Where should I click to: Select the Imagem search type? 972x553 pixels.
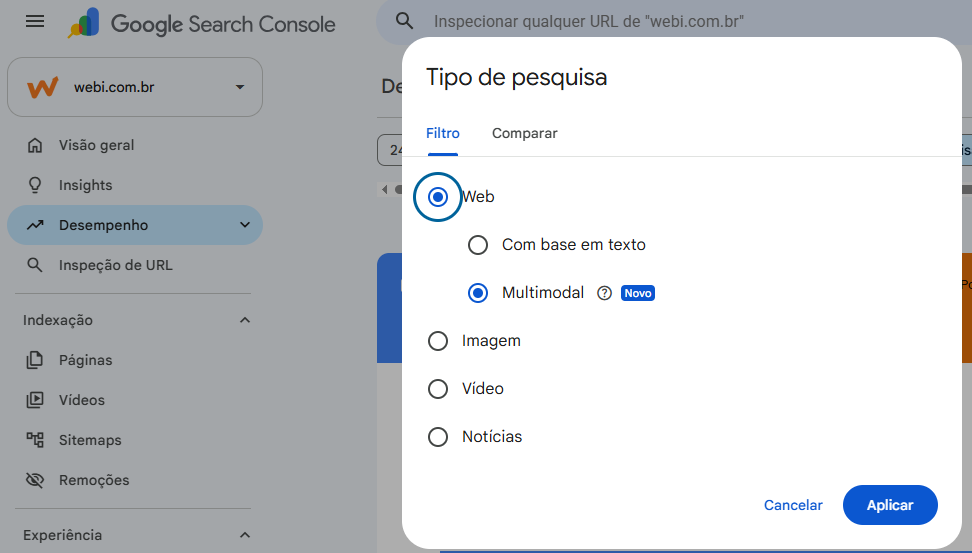point(438,341)
